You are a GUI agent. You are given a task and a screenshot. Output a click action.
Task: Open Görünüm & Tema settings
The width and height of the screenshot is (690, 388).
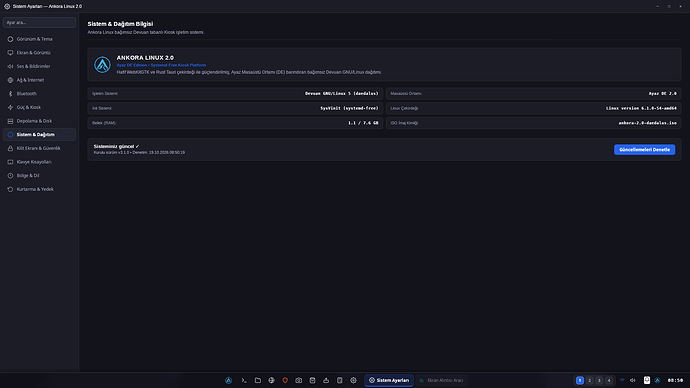point(39,39)
